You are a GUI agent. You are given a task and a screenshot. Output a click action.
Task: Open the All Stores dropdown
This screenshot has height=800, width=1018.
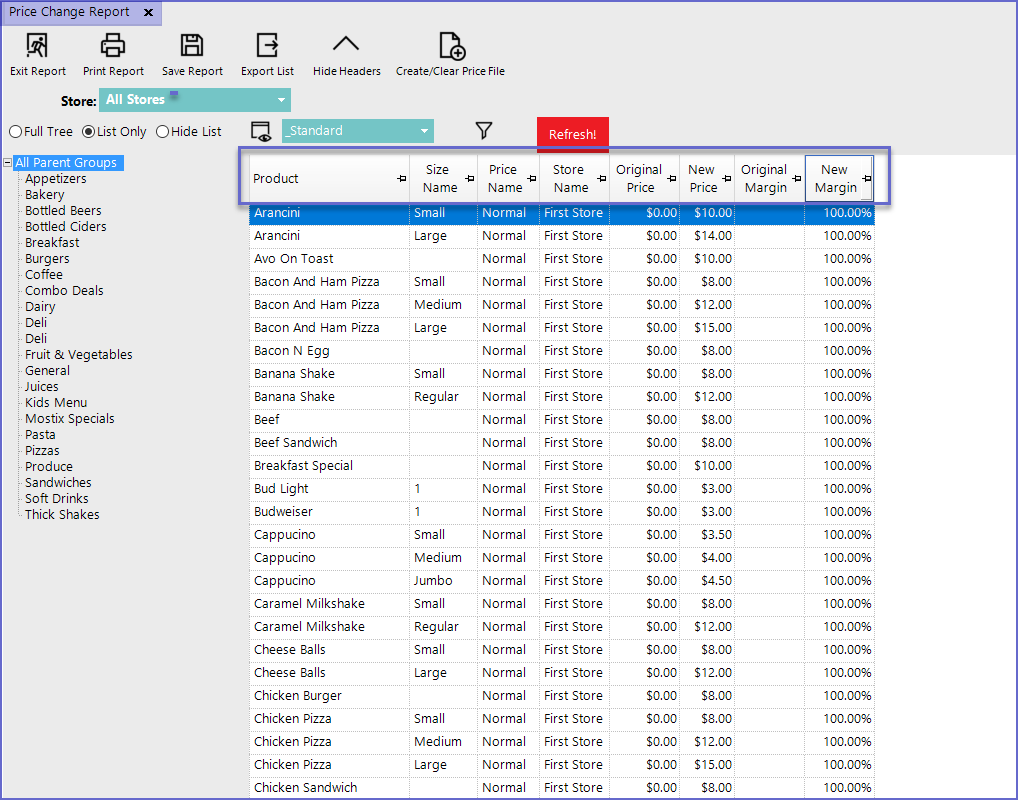(x=282, y=100)
